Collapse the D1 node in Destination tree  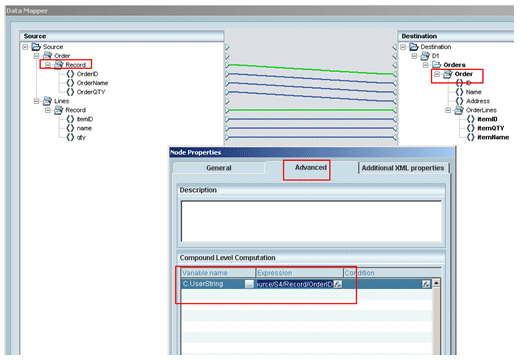click(x=414, y=56)
